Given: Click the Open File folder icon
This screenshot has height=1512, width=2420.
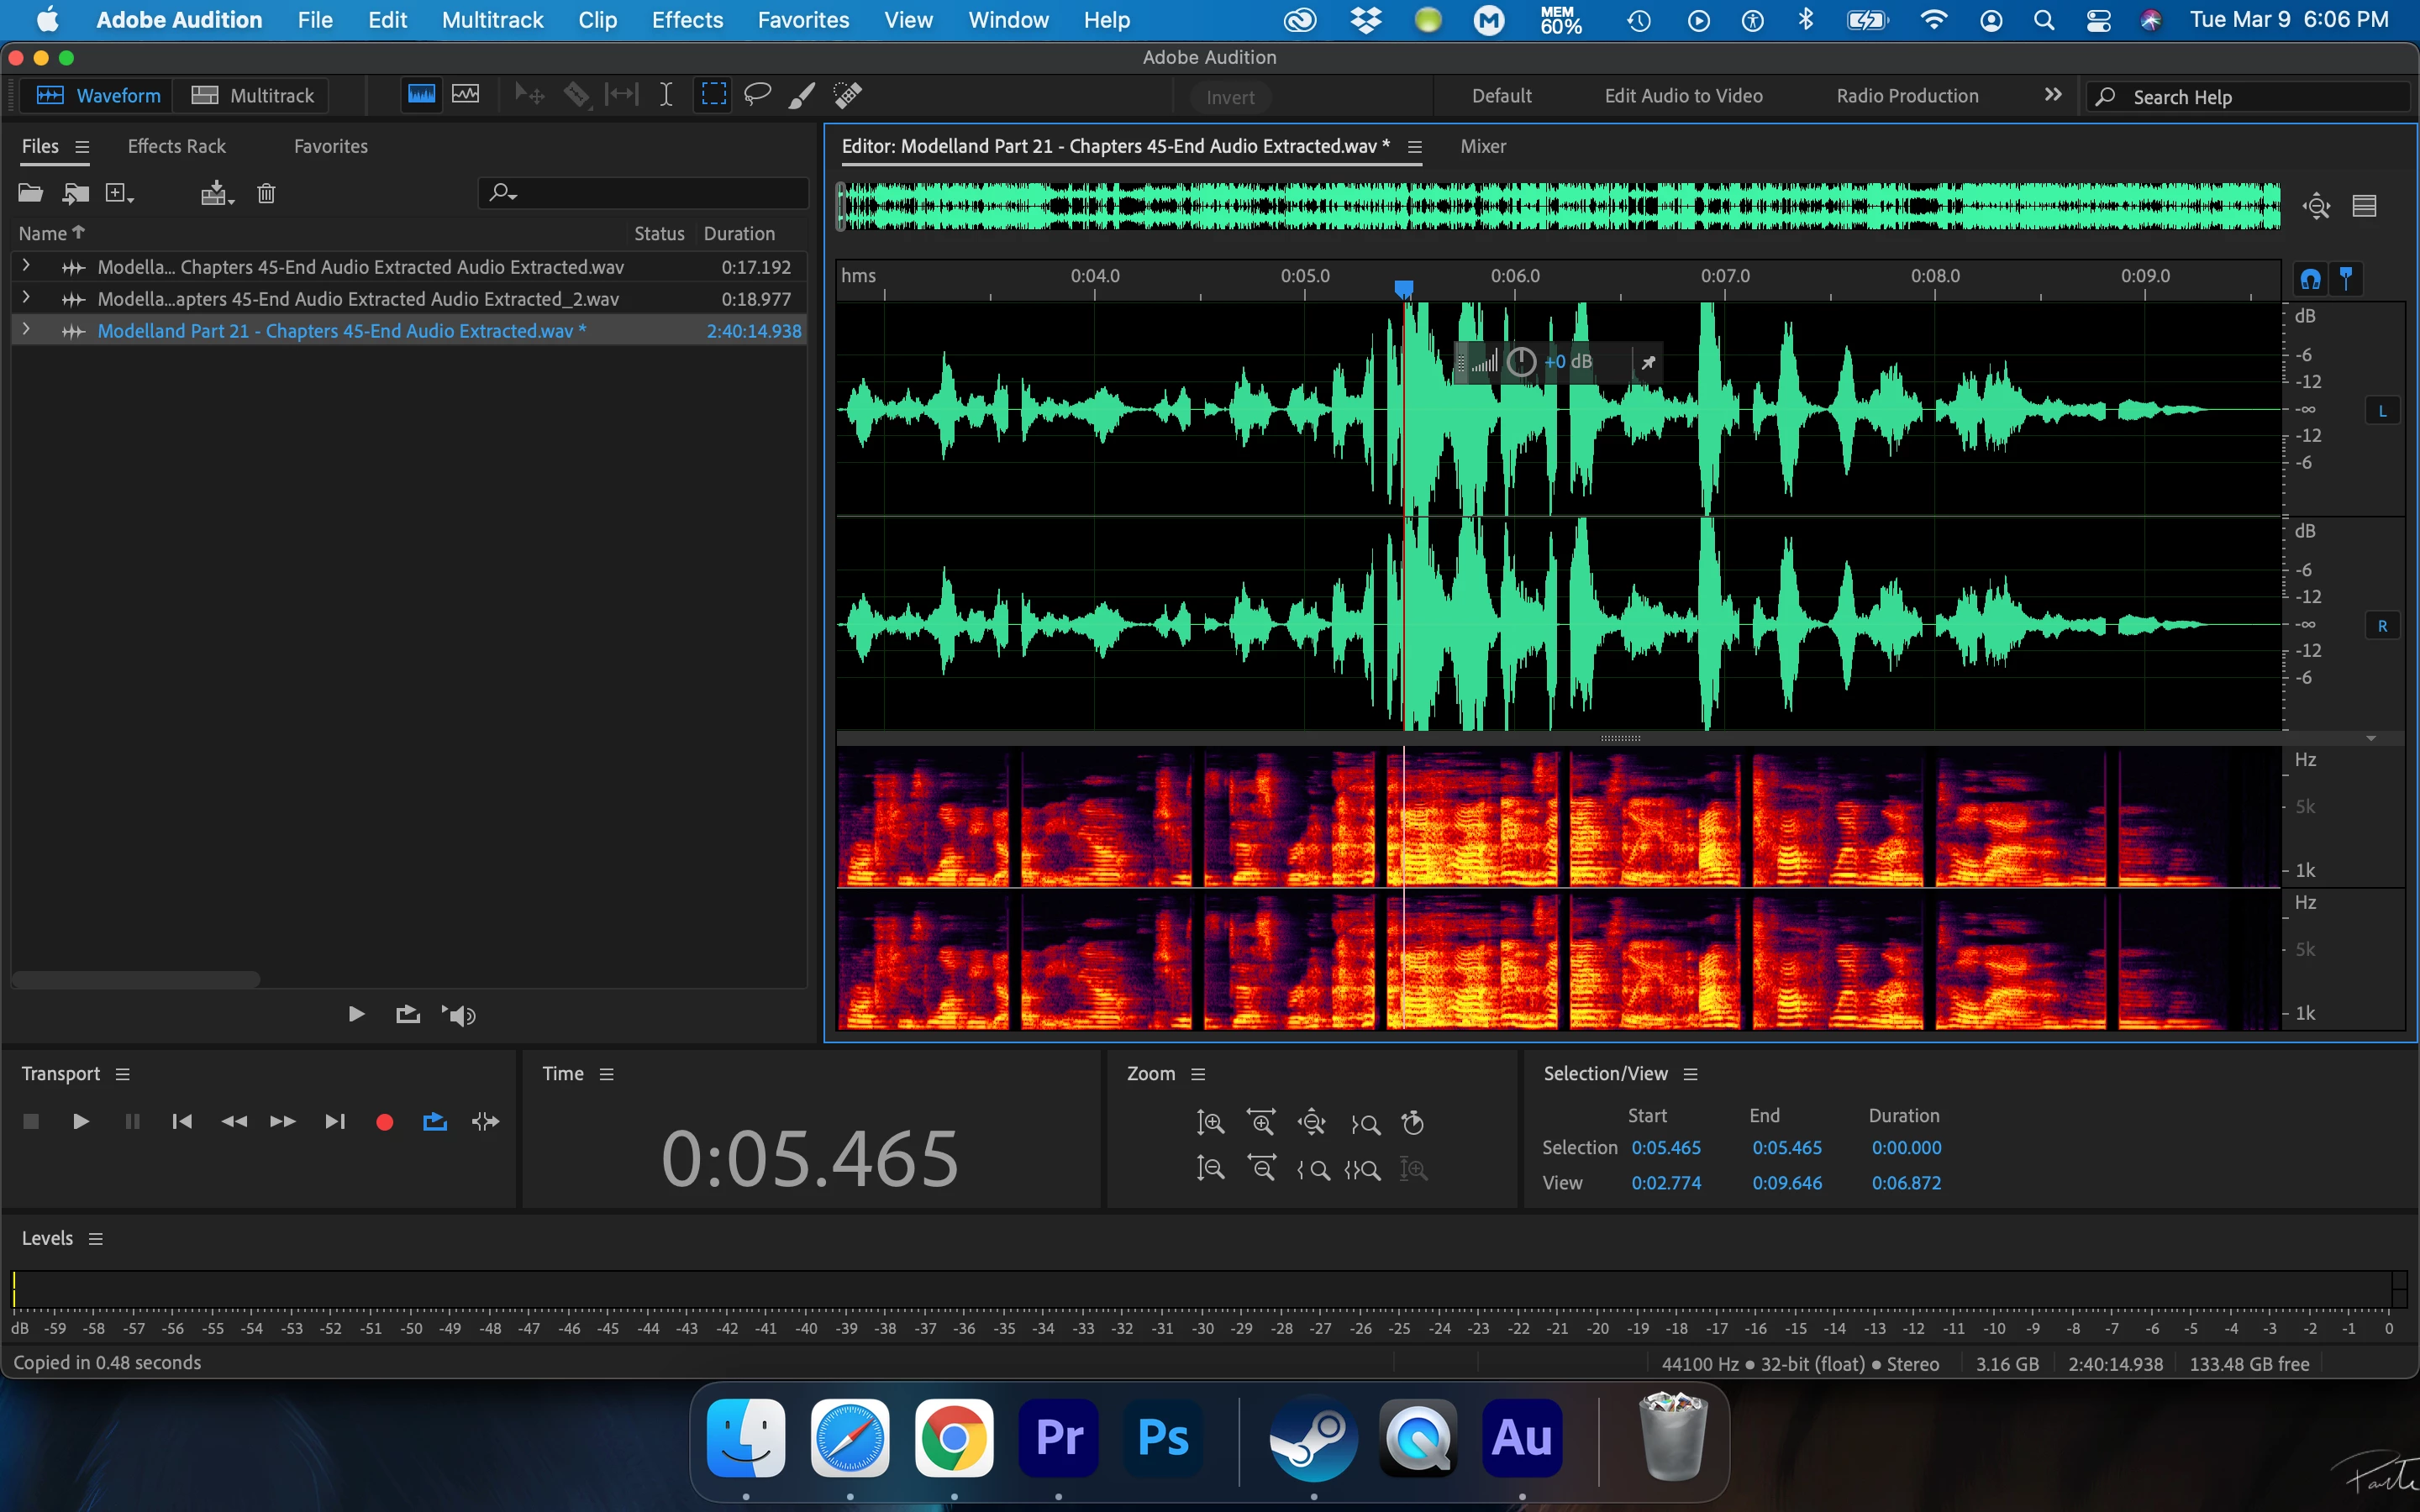Looking at the screenshot, I should point(30,193).
